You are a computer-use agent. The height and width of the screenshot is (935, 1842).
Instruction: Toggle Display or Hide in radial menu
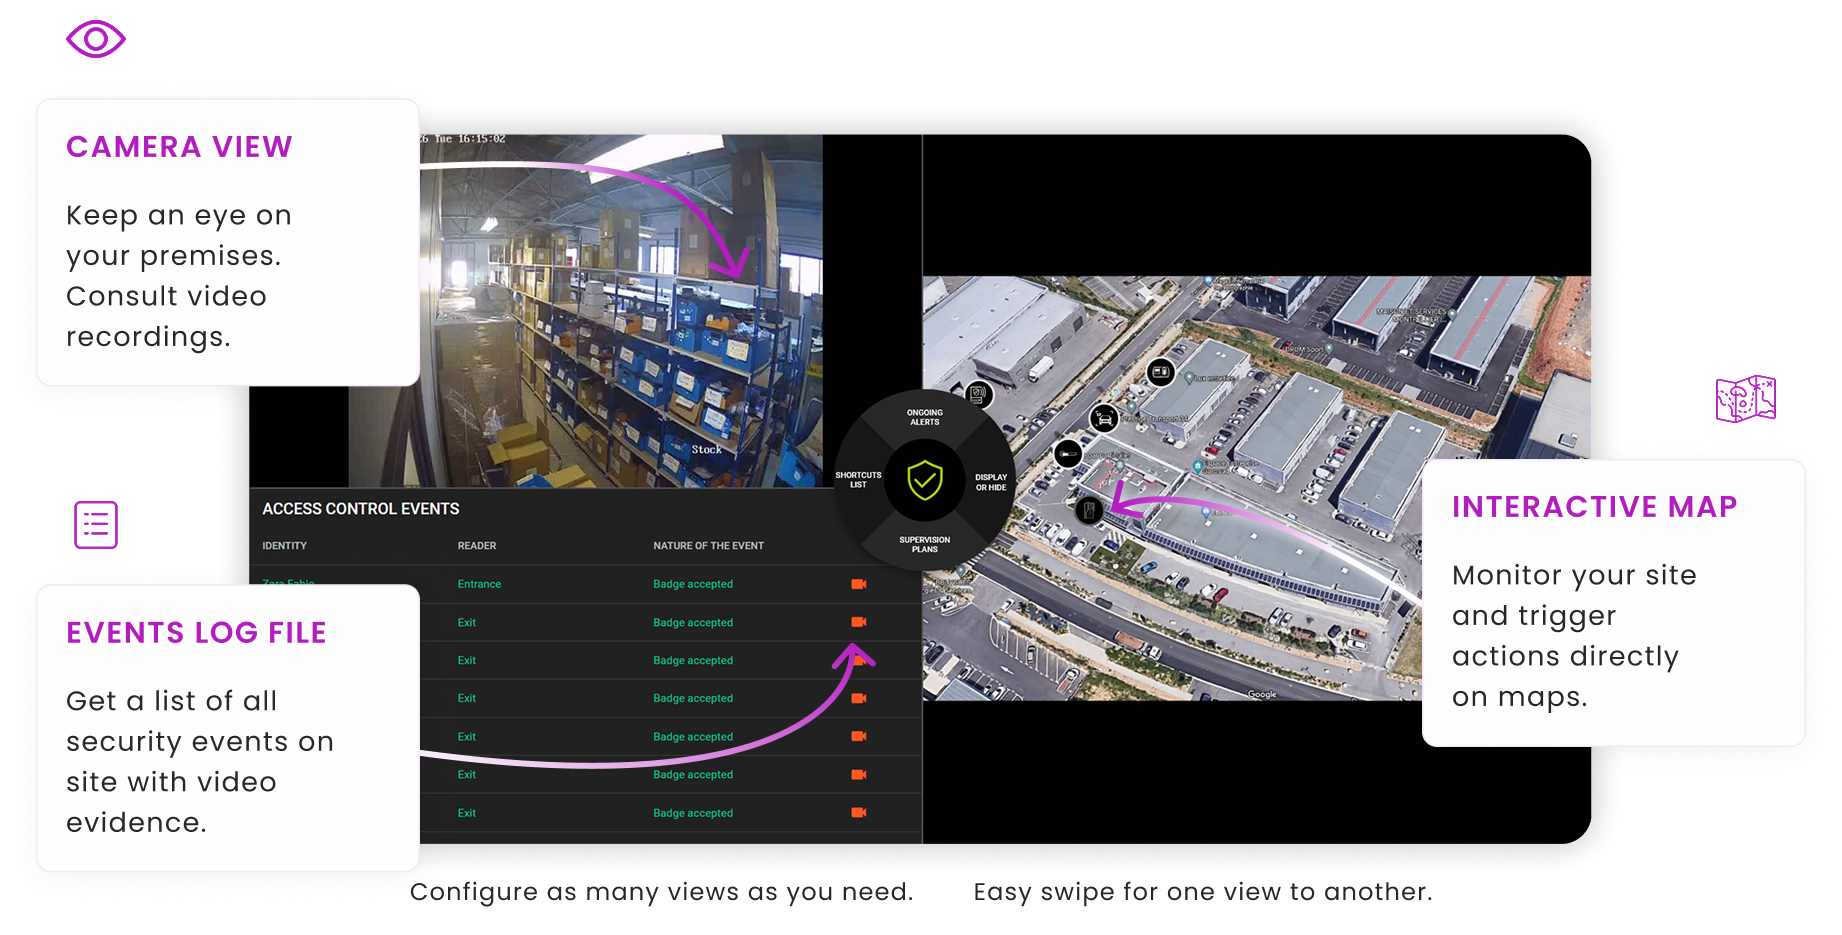[990, 482]
